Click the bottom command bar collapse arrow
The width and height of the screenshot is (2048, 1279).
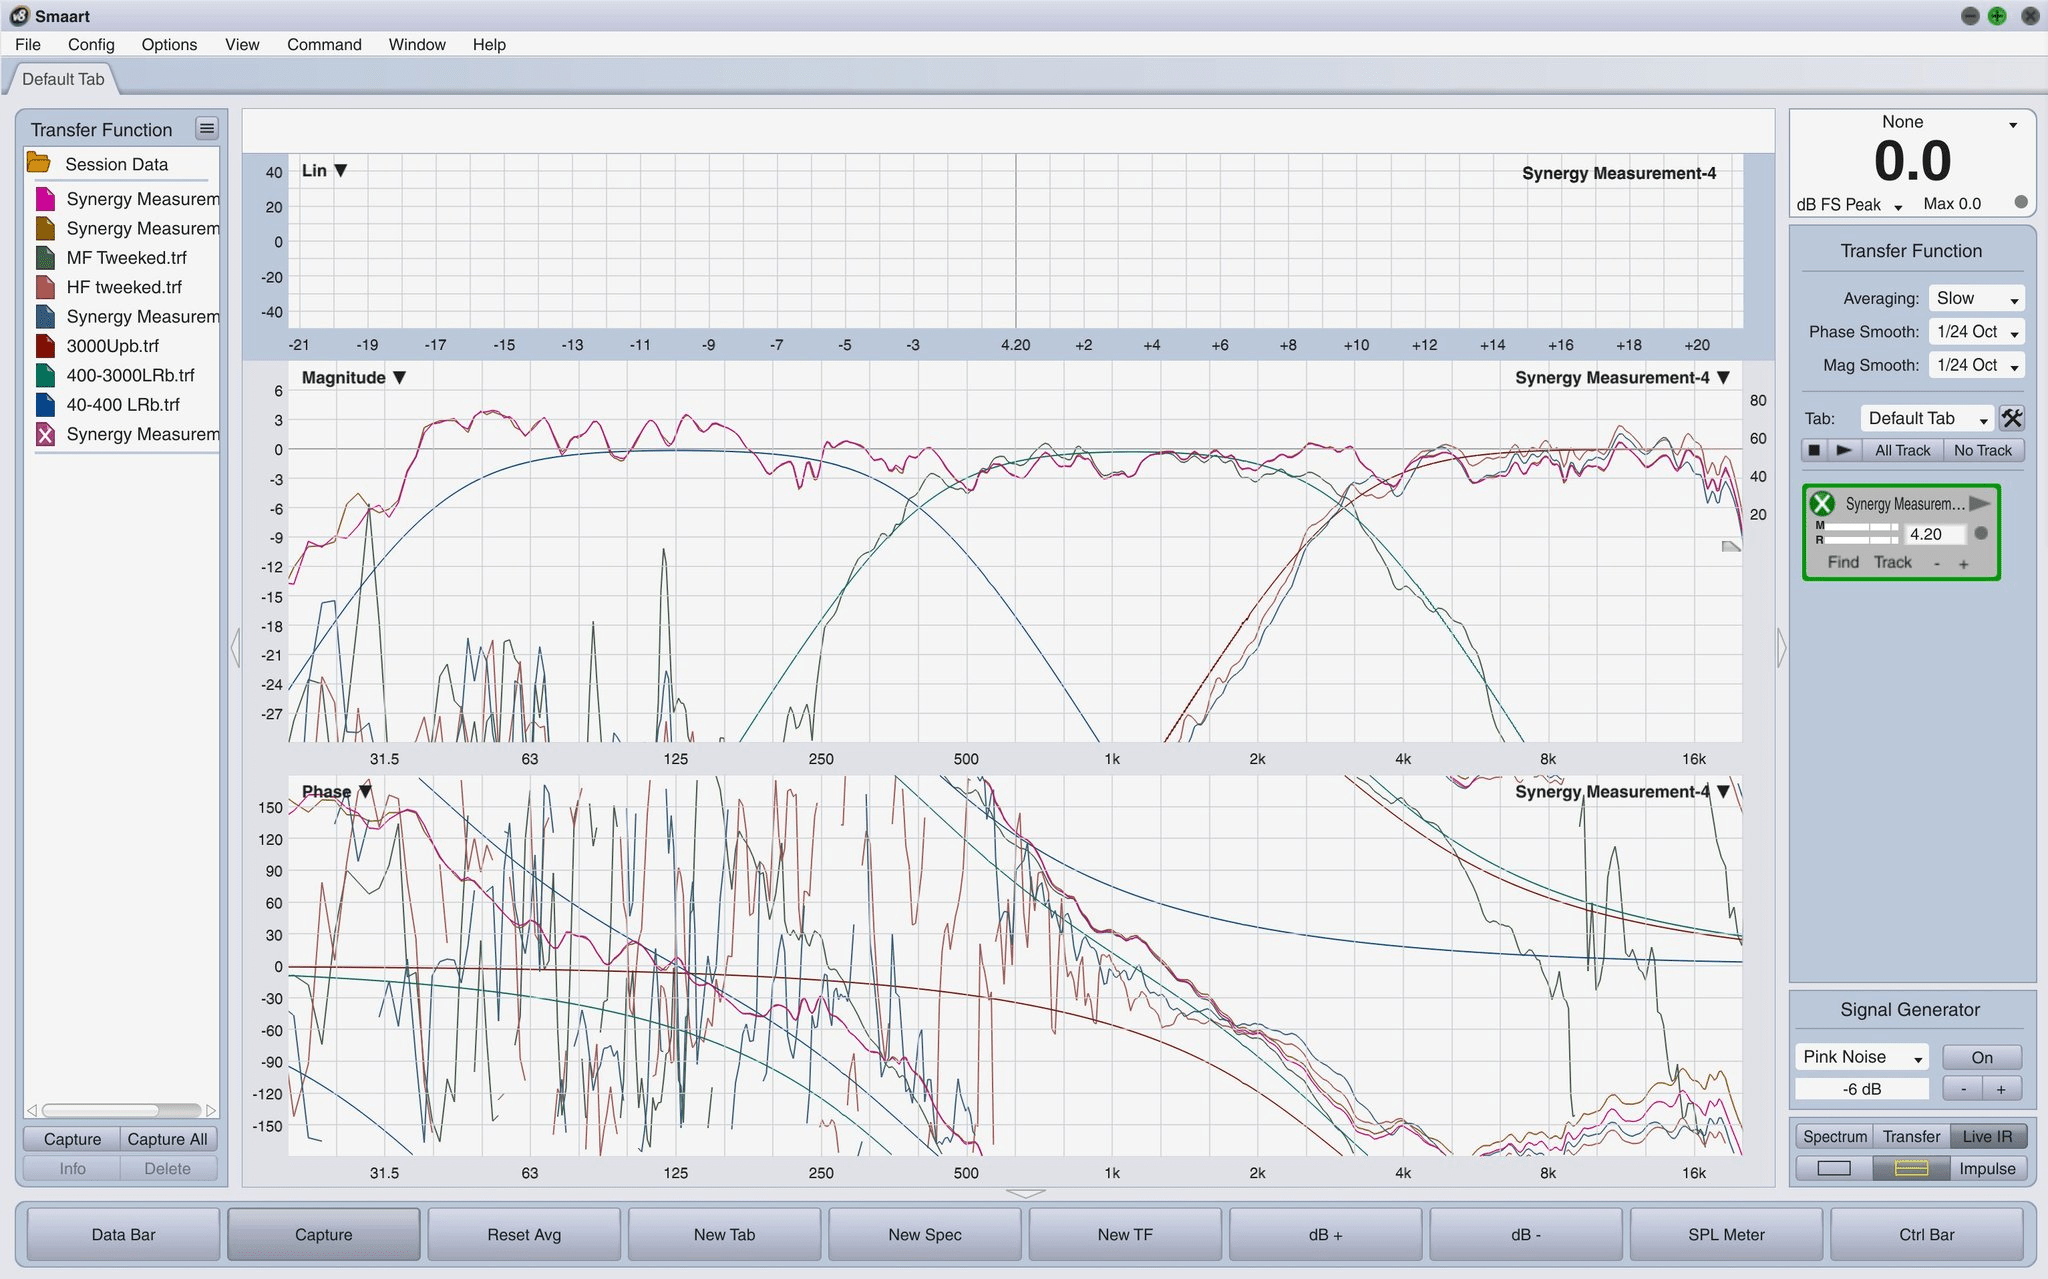1025,1193
